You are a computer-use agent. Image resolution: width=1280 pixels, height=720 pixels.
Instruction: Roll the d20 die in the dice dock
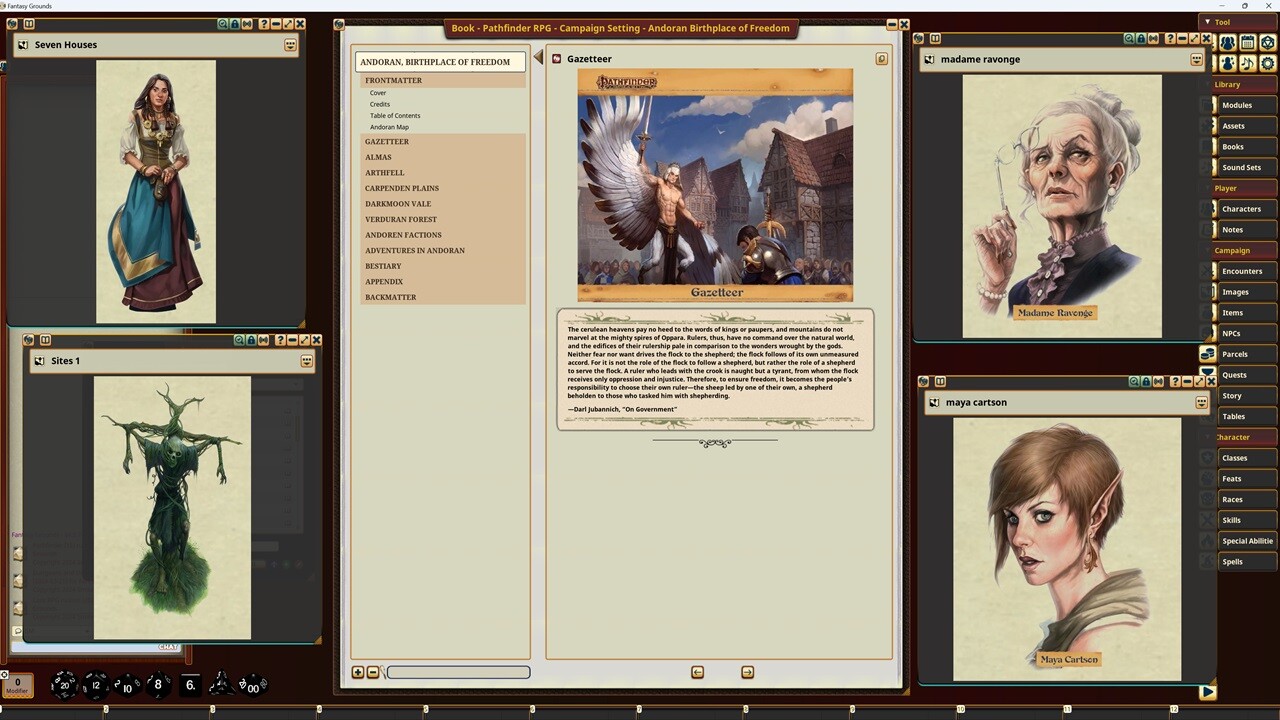tap(63, 684)
